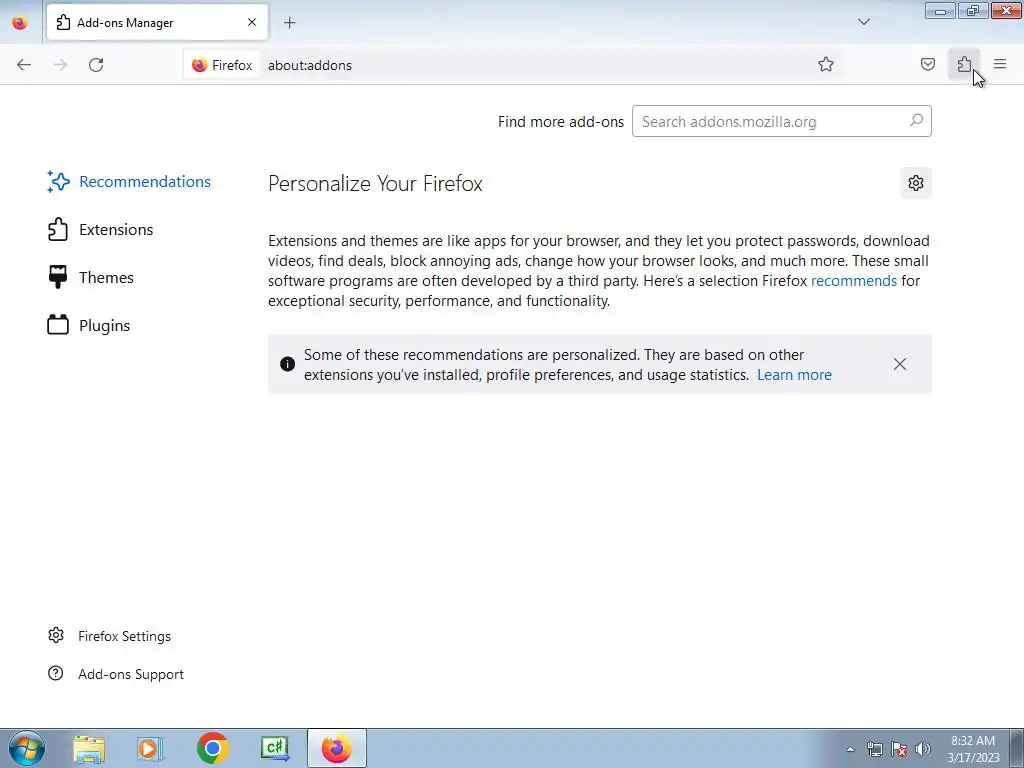Click the search magnifier icon
The image size is (1024, 768).
click(916, 121)
